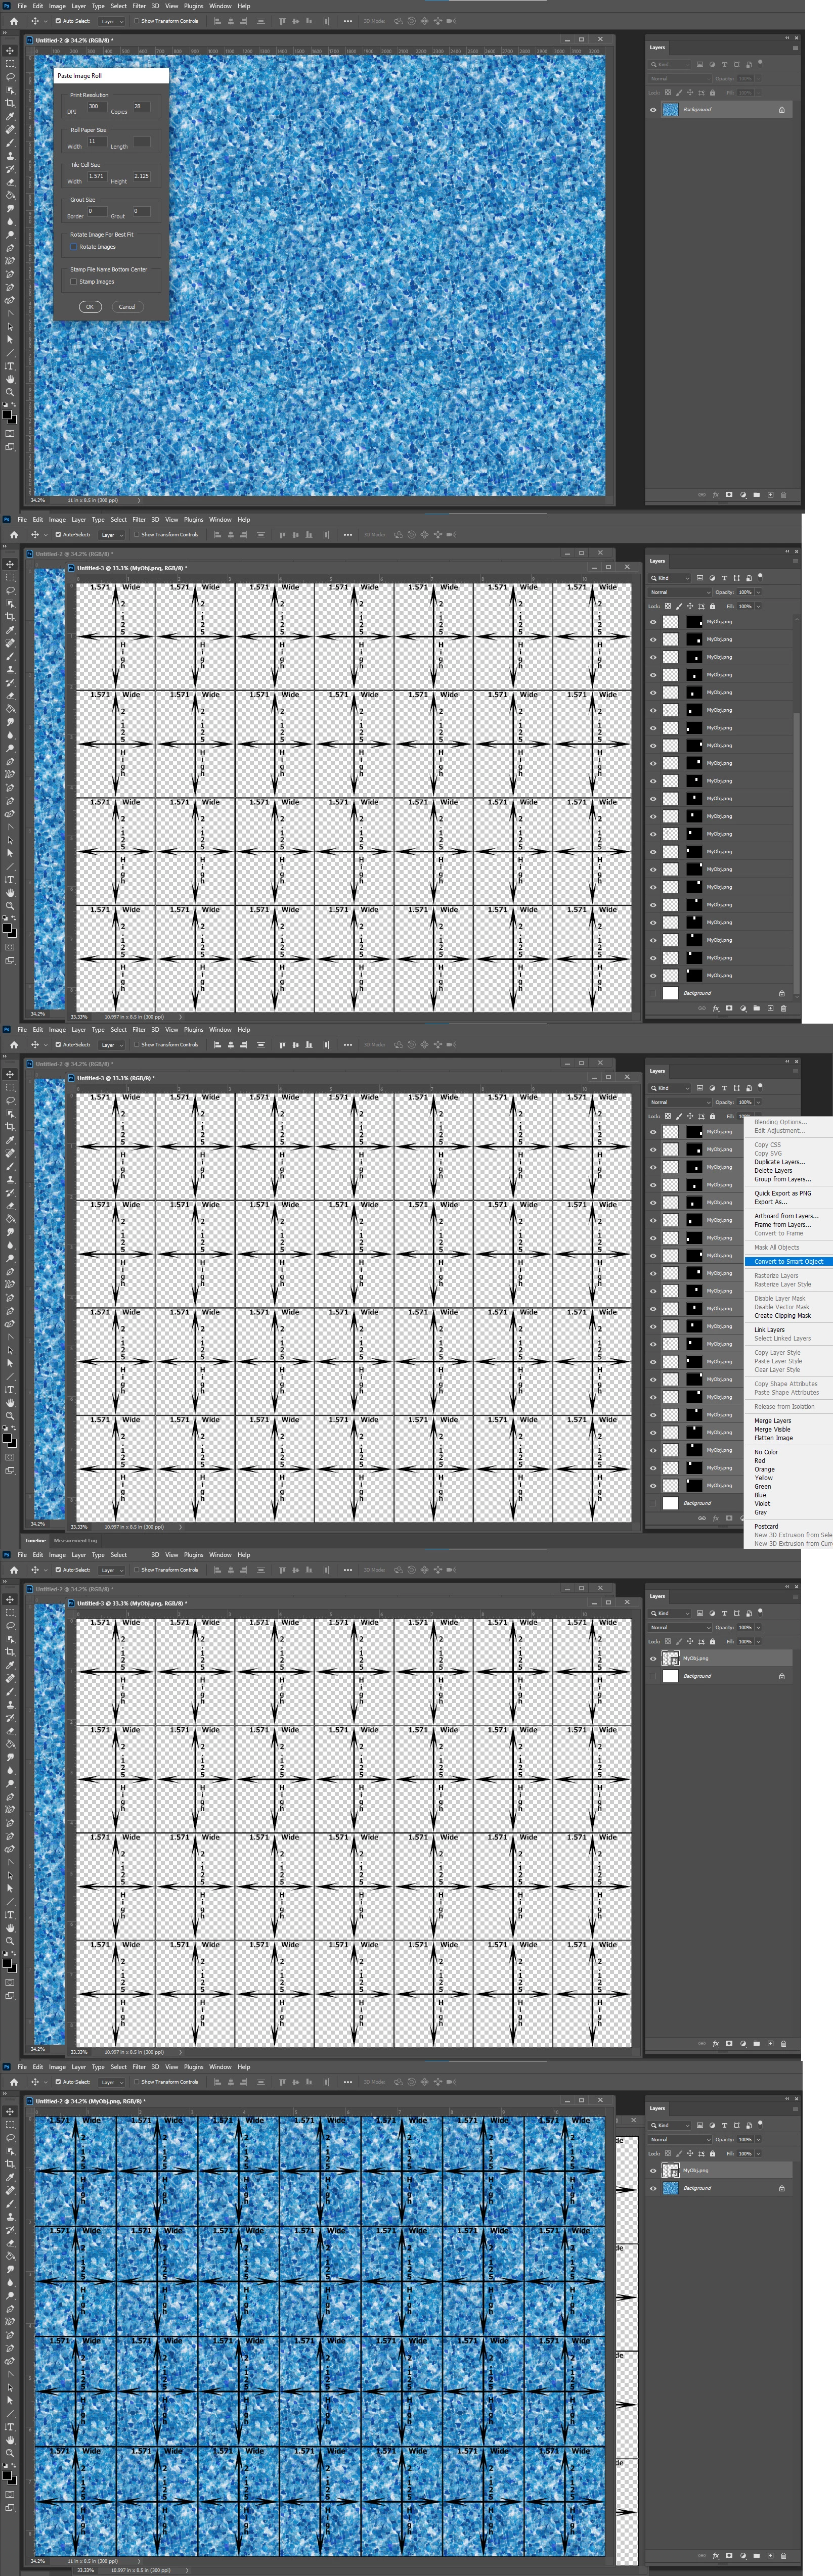Choose Violet color label in context menu

click(762, 1504)
